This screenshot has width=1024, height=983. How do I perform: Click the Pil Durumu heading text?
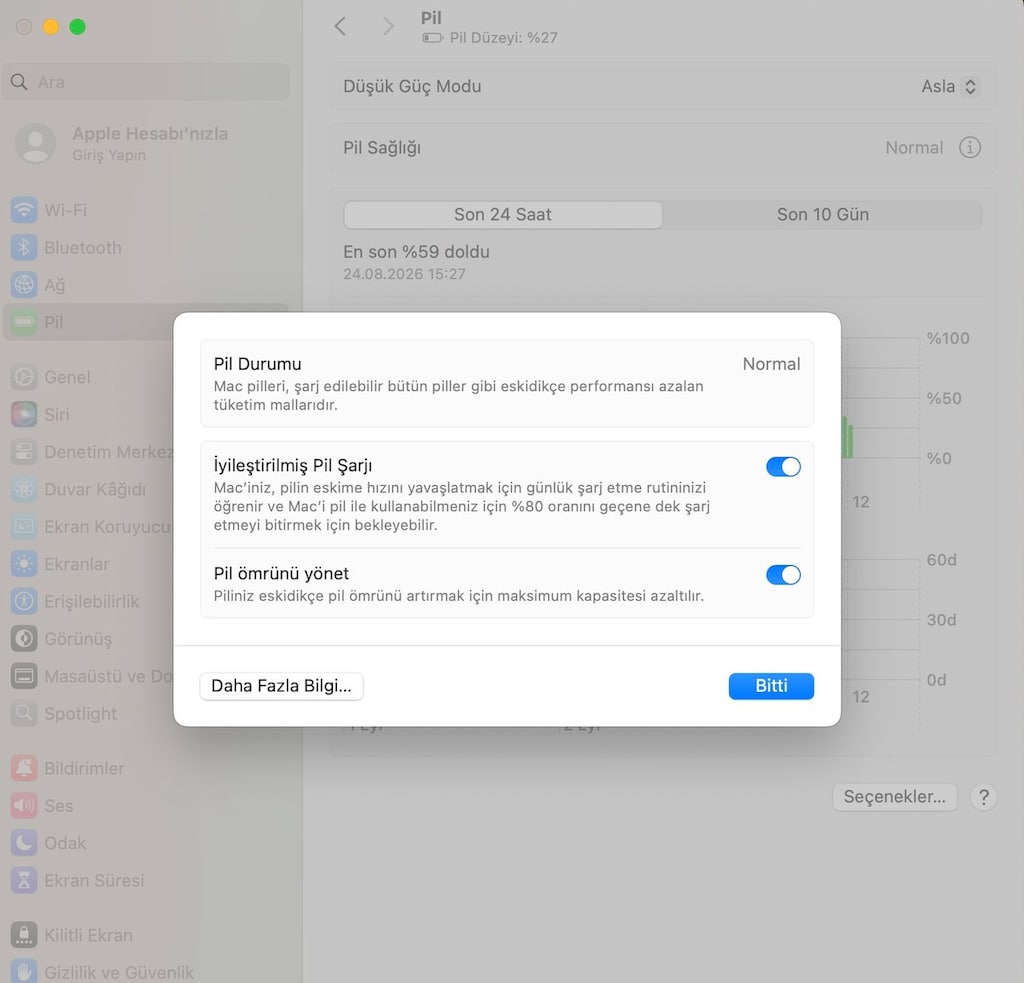click(x=257, y=364)
